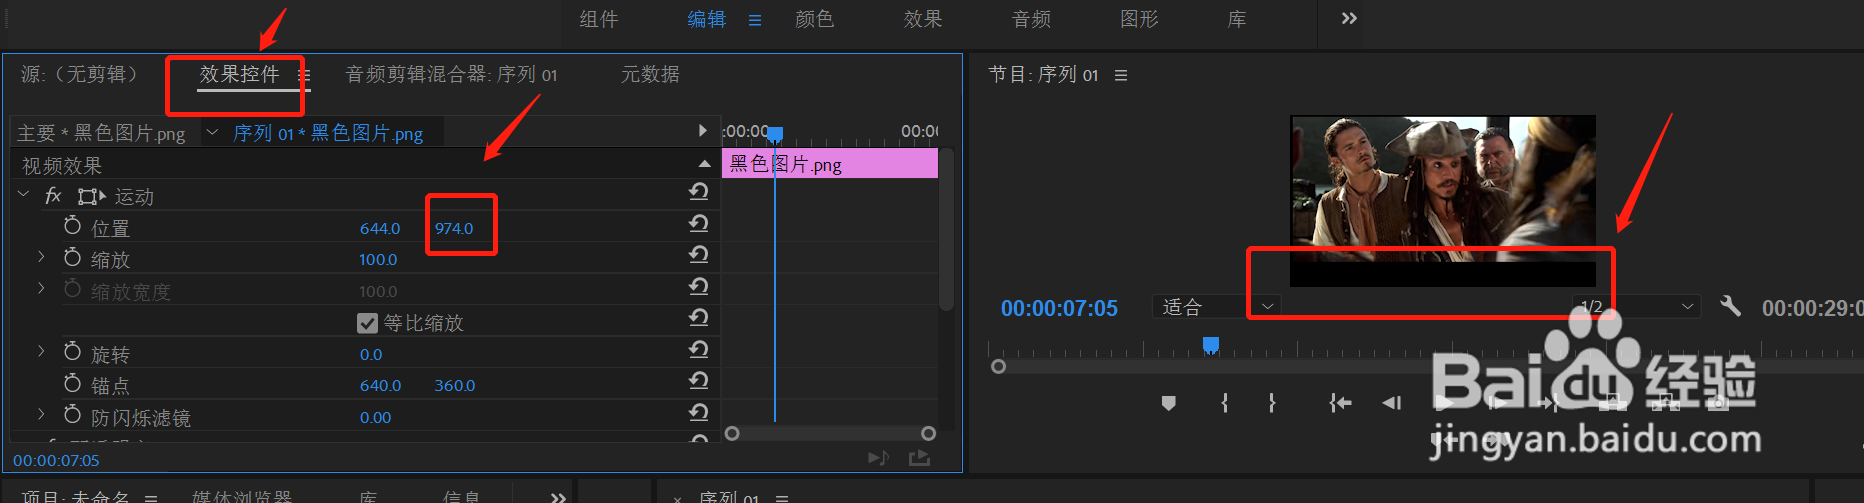The image size is (1864, 503).
Task: Open the 适合 zoom level dropdown
Action: 1217,306
